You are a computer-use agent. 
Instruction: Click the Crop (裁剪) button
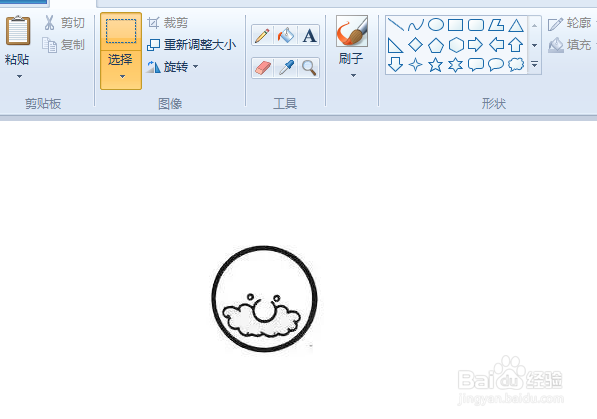point(168,23)
